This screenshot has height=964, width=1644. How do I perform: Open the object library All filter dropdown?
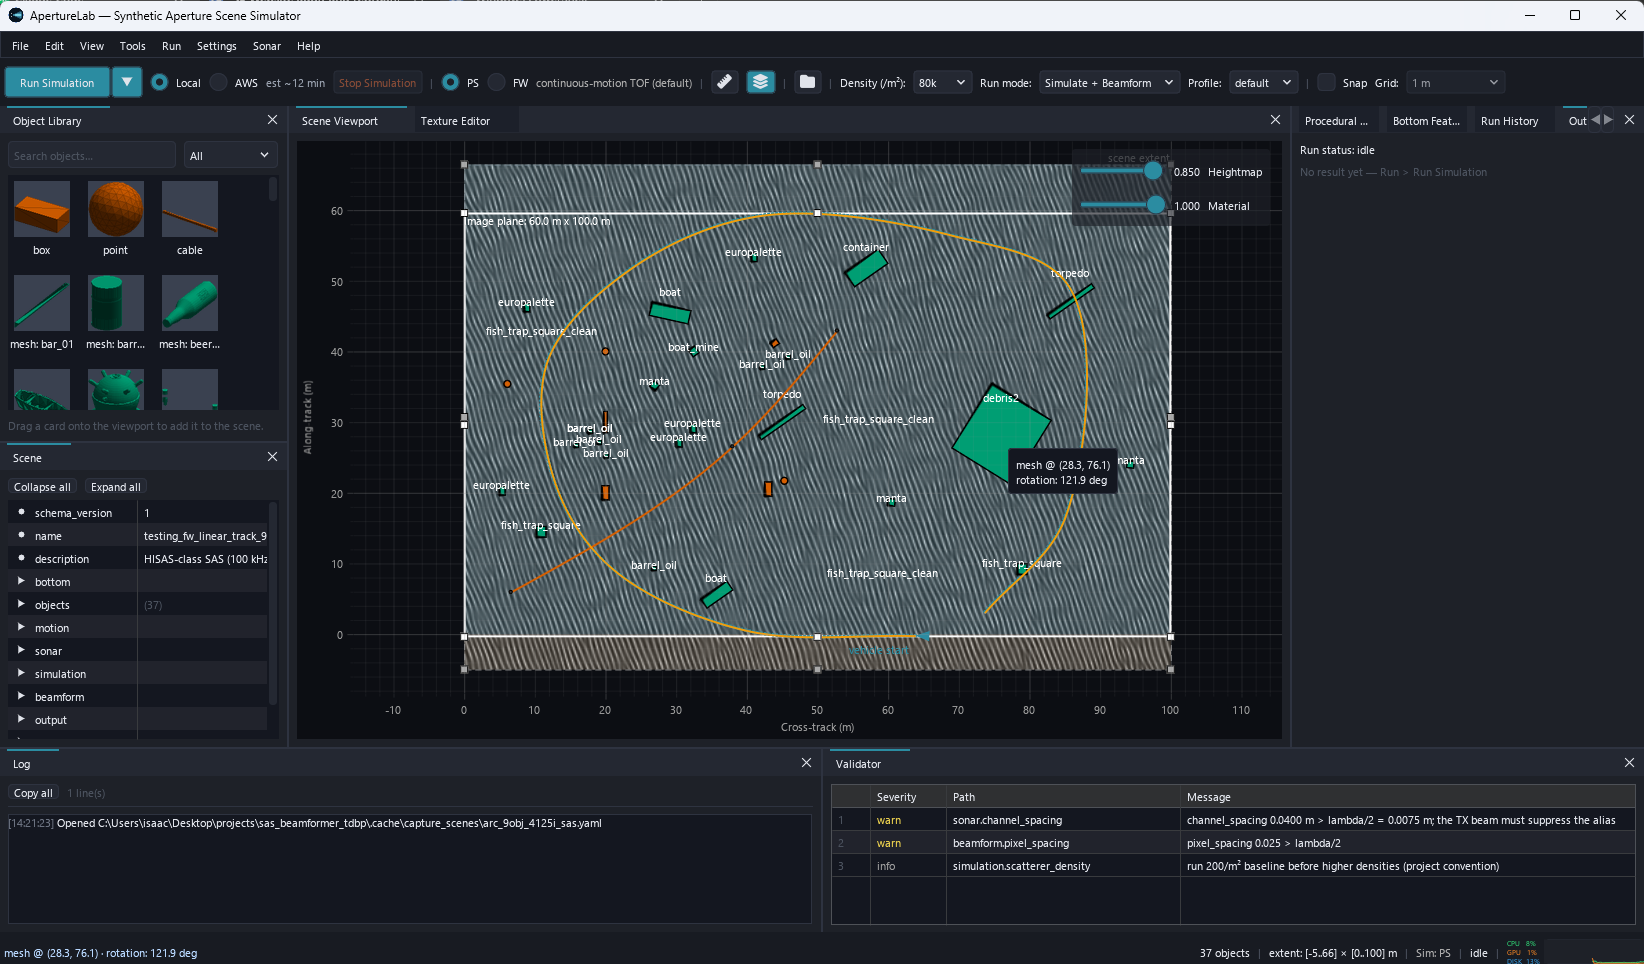[230, 155]
